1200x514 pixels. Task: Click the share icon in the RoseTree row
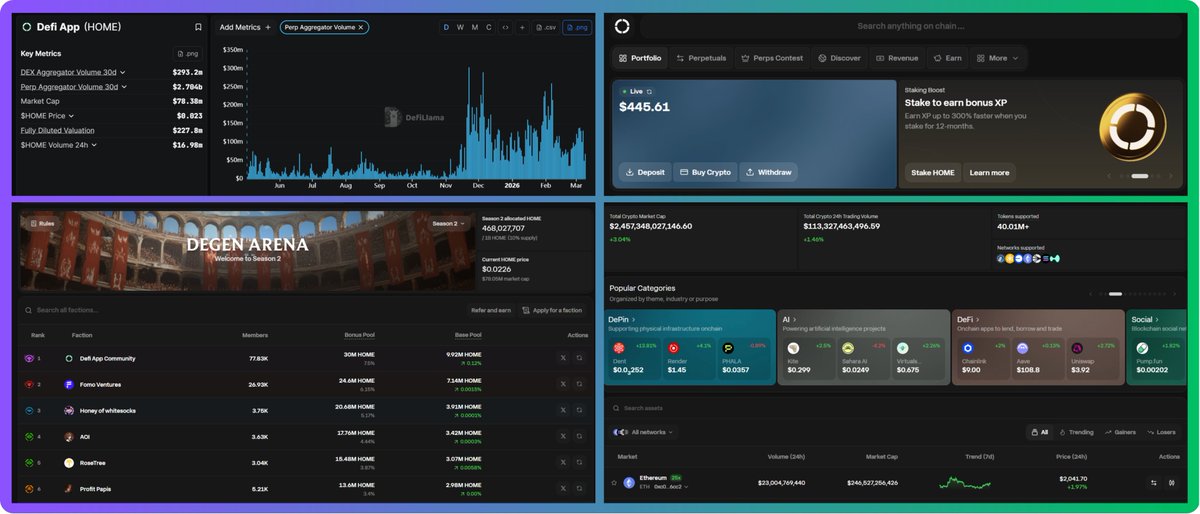[579, 463]
